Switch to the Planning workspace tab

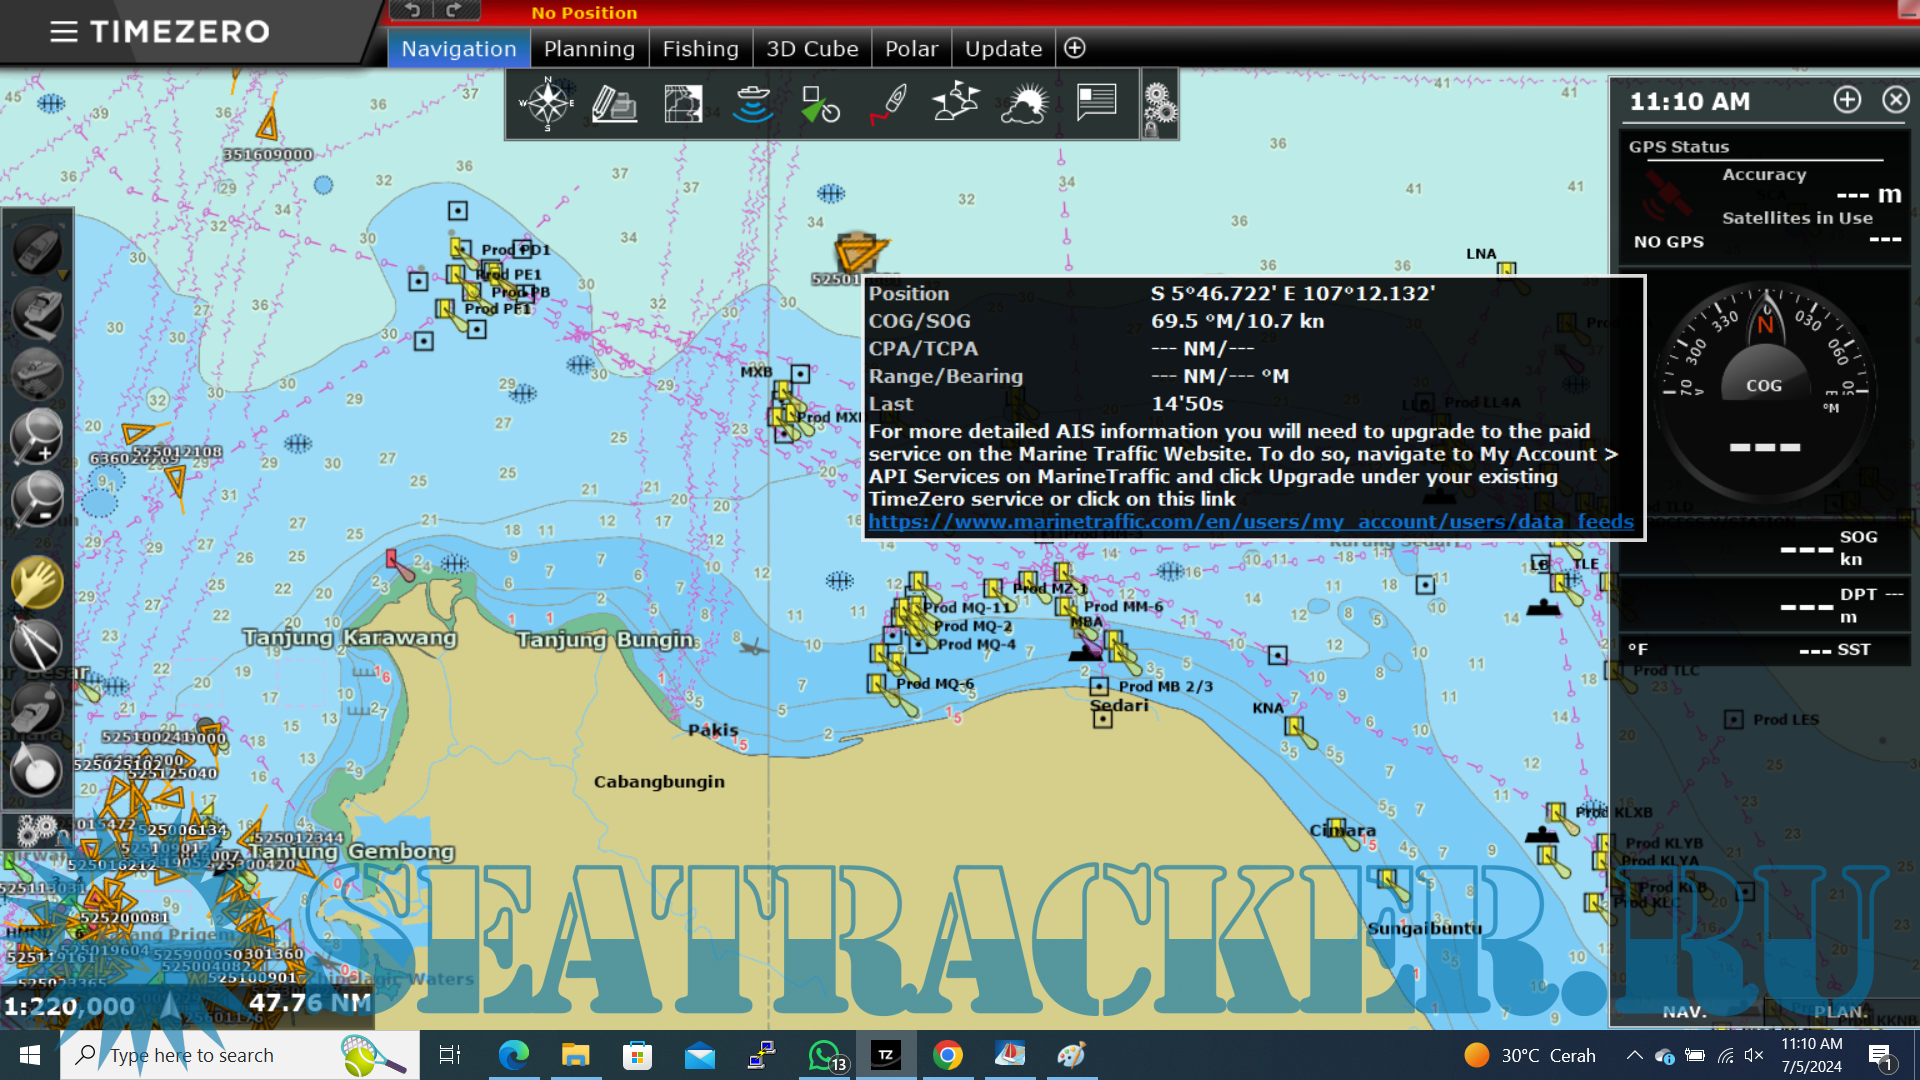[589, 48]
